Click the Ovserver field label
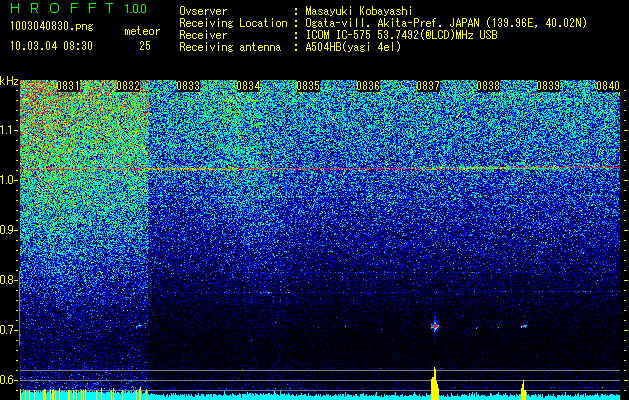This screenshot has height=400, width=629. 203,11
